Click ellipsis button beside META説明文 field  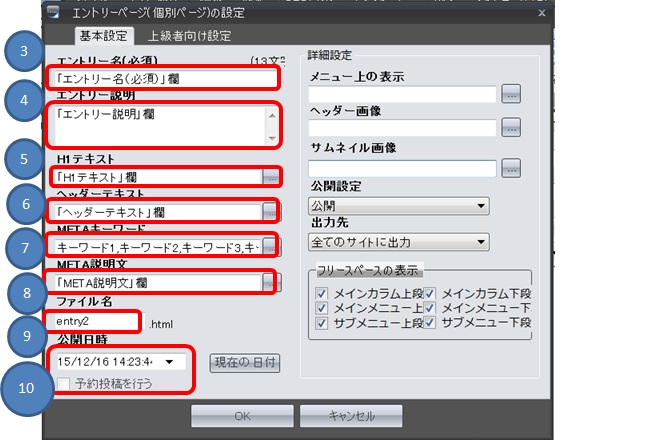tap(270, 282)
